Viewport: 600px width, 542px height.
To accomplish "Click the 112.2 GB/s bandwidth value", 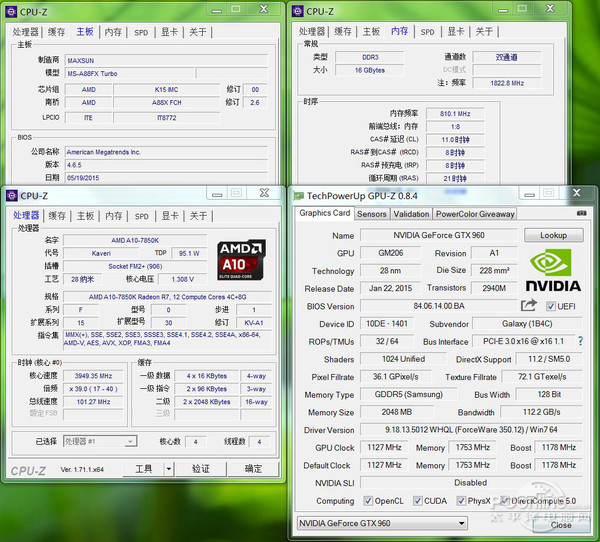I will click(x=541, y=412).
